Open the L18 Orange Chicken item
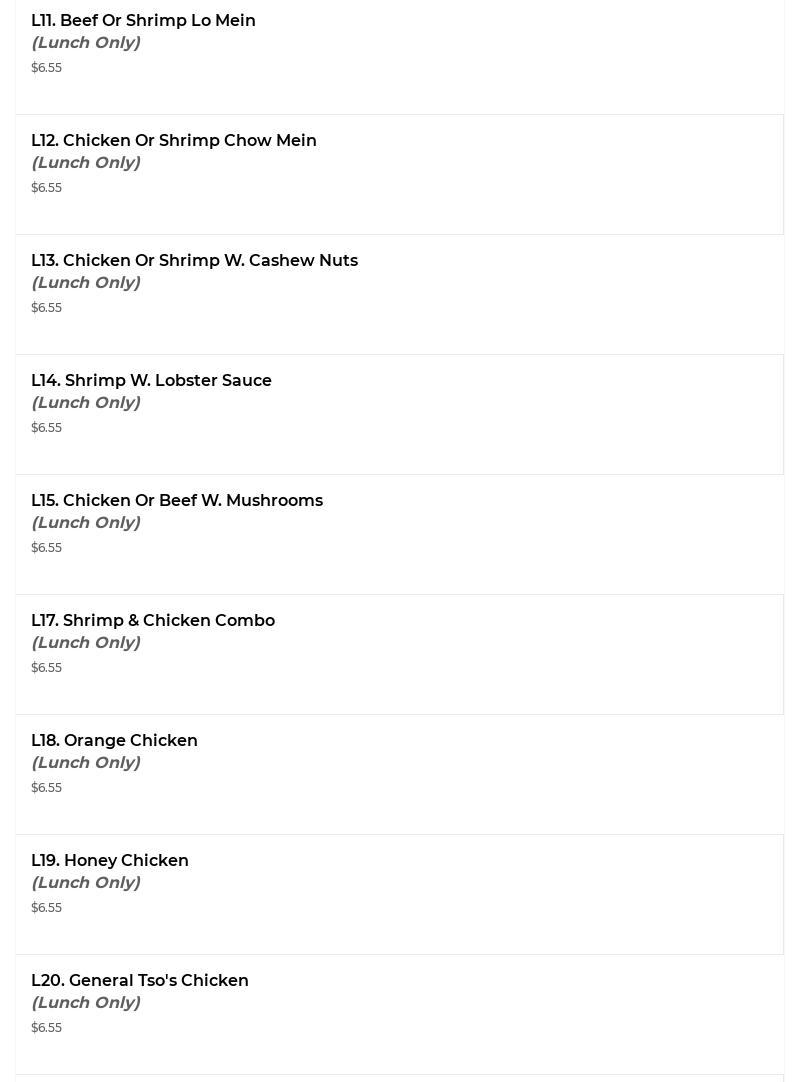The image size is (800, 1082). coord(114,740)
